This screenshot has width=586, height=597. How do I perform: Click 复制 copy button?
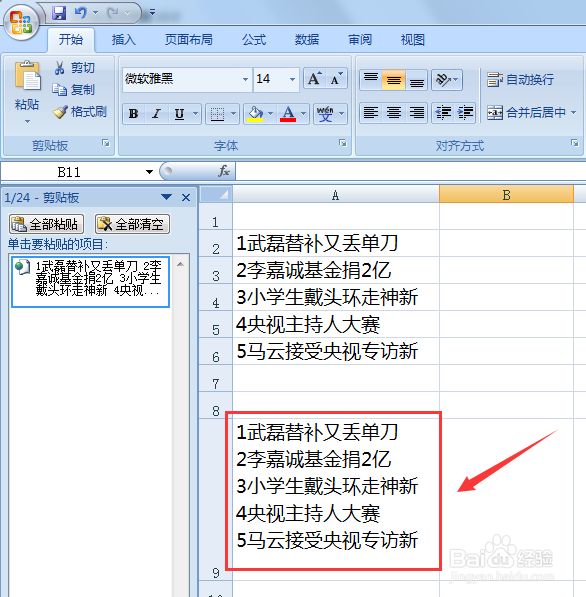click(x=74, y=90)
